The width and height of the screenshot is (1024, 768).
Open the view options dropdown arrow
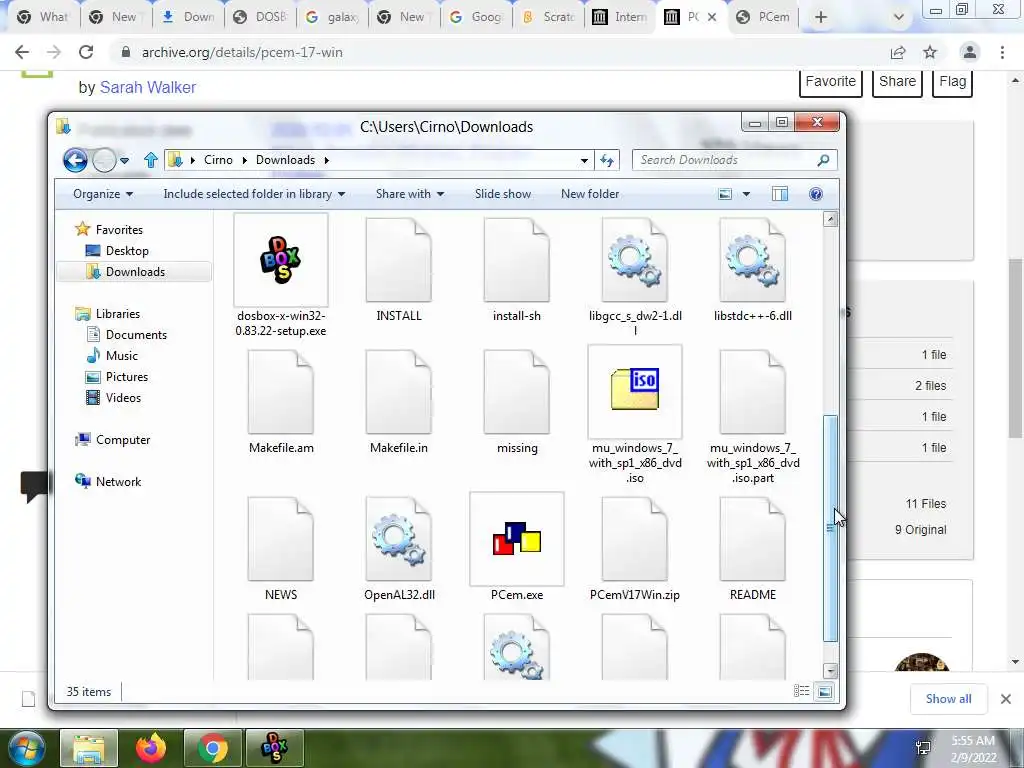click(746, 194)
